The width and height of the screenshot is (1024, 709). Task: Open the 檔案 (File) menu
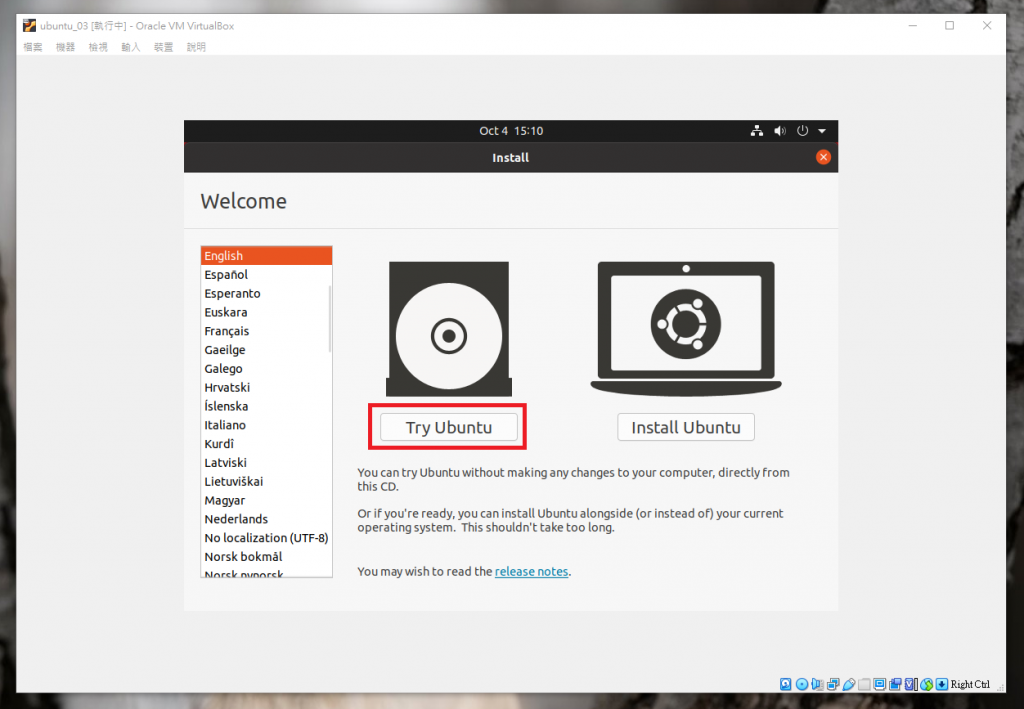coord(33,47)
